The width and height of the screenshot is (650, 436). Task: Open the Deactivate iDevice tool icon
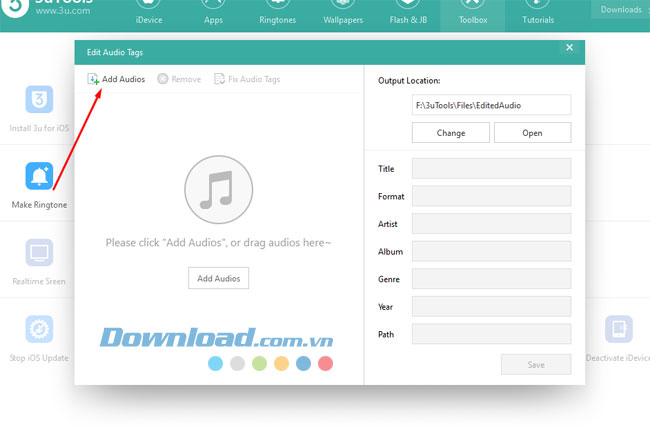(618, 329)
